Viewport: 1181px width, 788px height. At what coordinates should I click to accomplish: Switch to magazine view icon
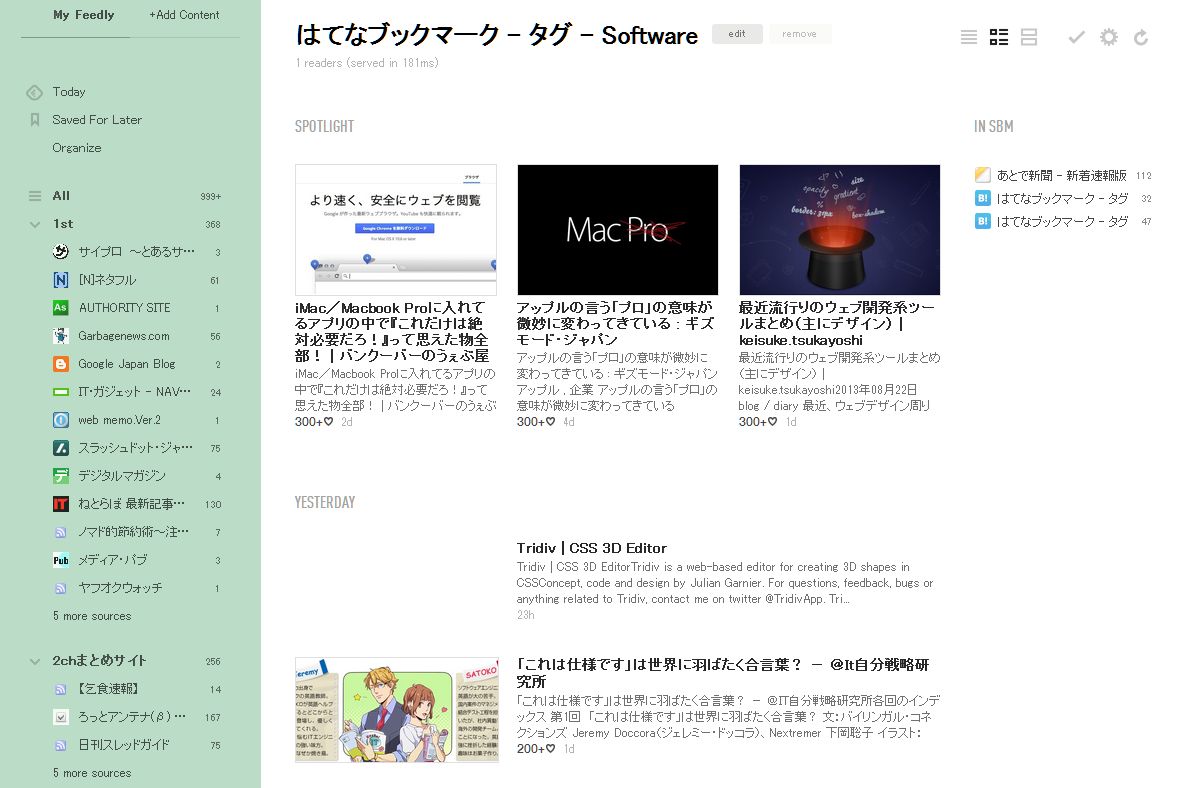click(x=999, y=37)
